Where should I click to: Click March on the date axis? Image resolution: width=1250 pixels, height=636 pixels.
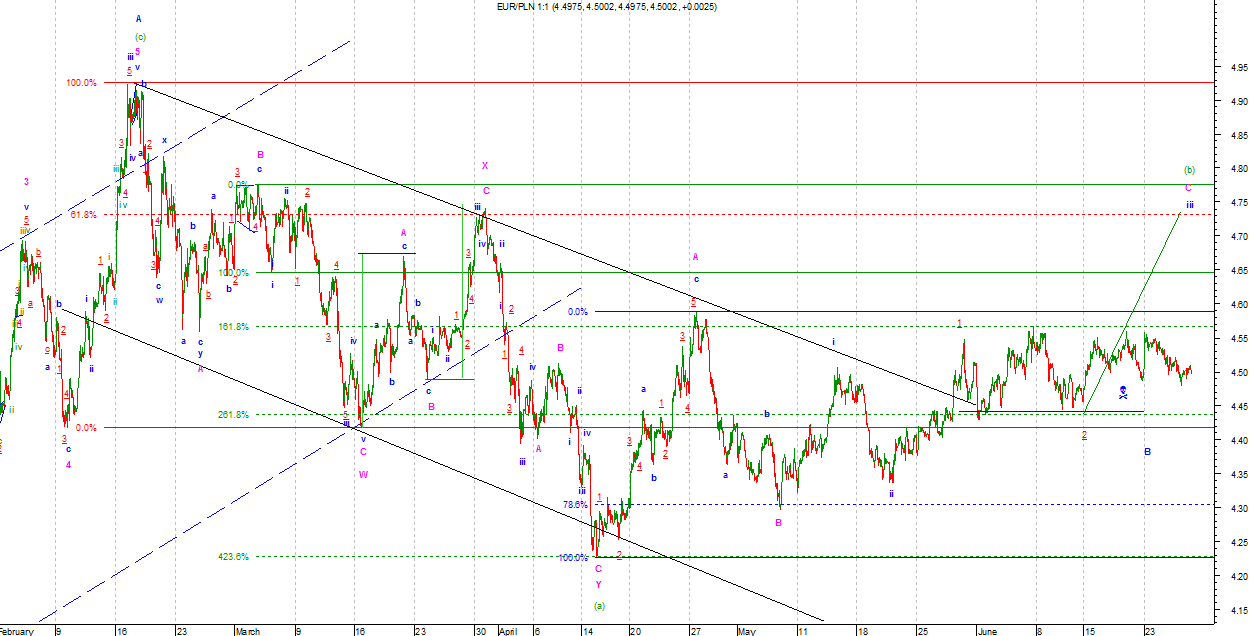tap(247, 631)
